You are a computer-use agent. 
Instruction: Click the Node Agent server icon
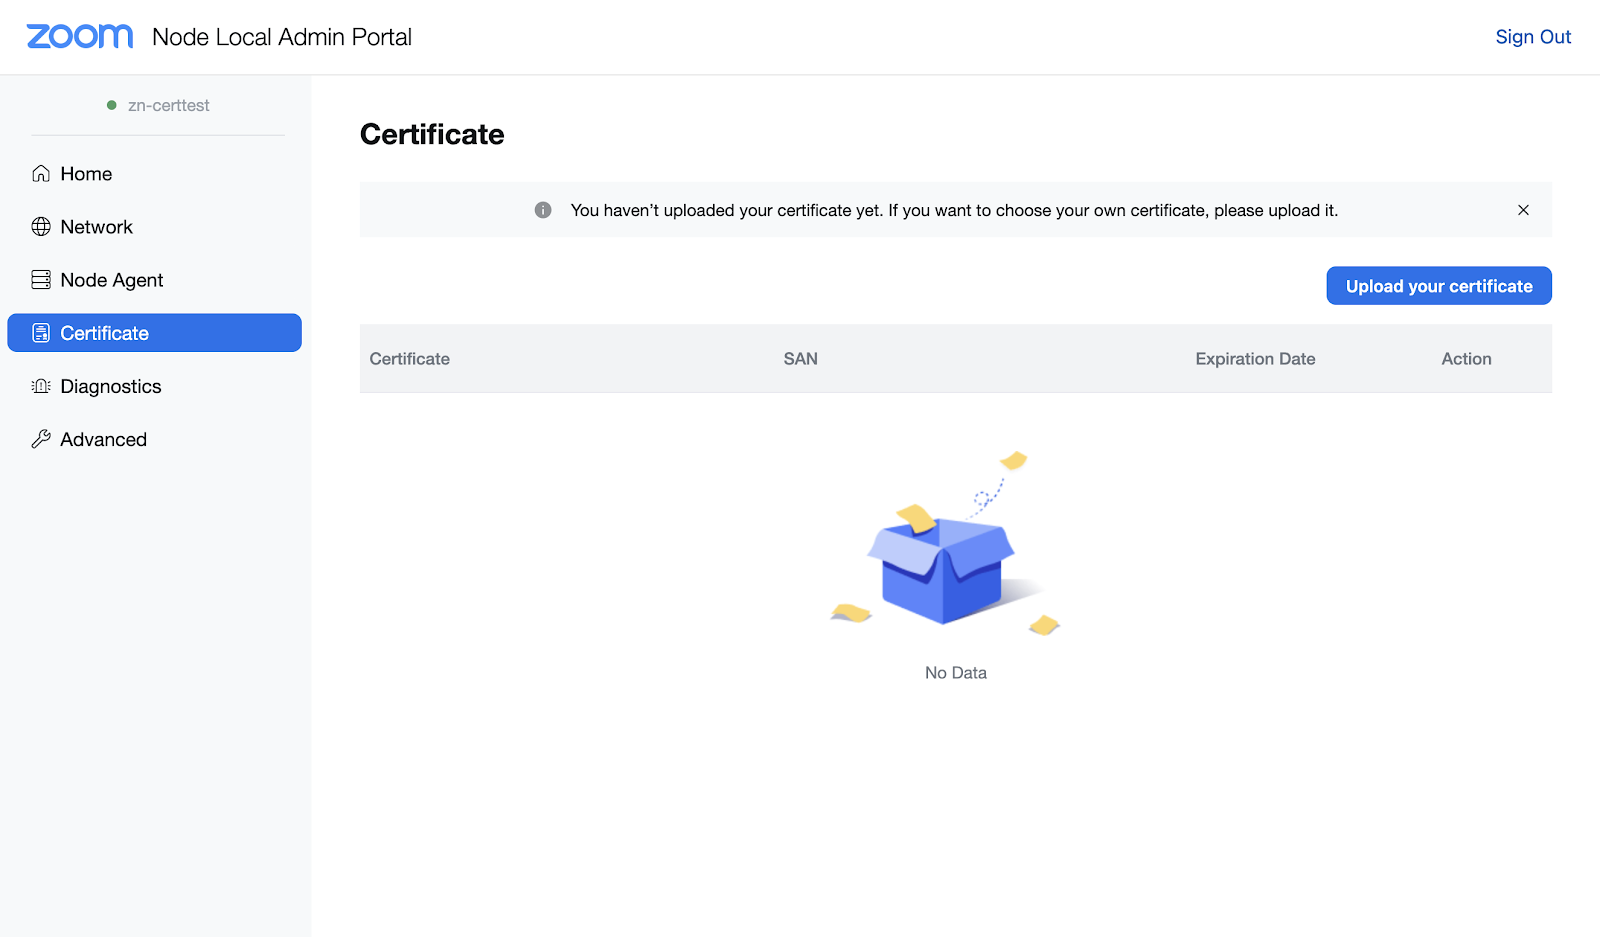click(41, 280)
